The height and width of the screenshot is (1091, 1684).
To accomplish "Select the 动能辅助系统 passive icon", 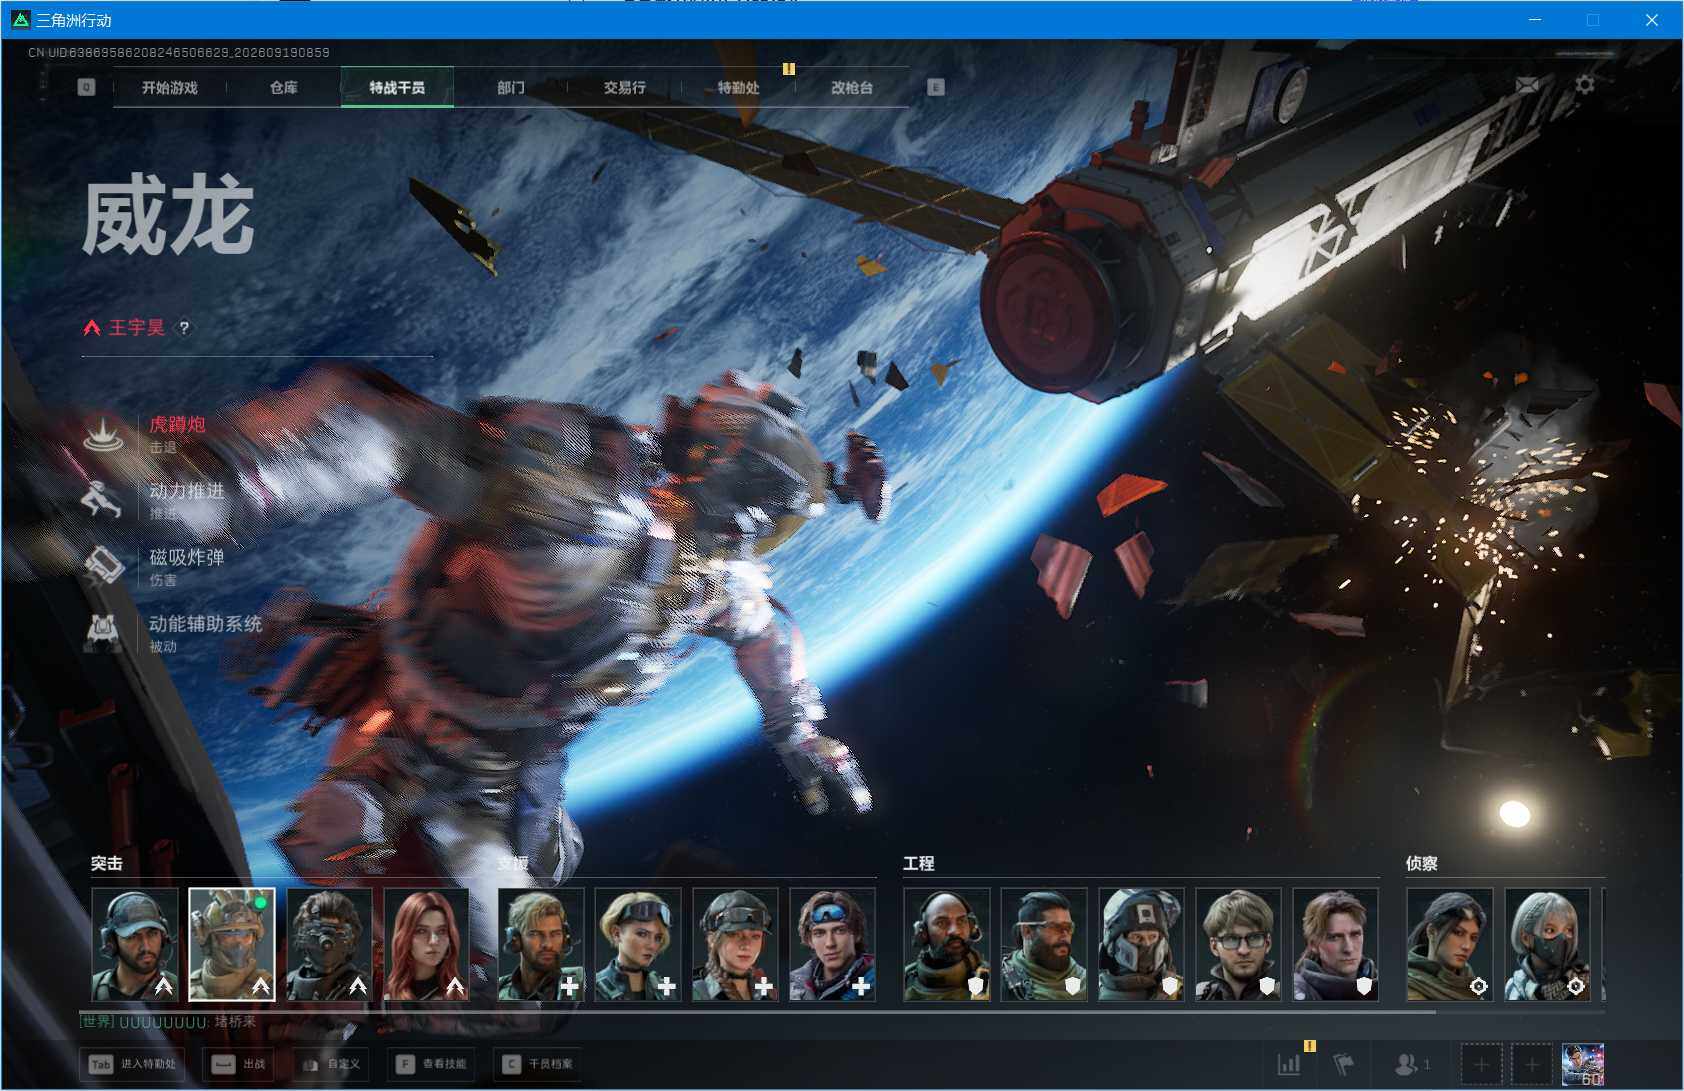I will pos(103,632).
